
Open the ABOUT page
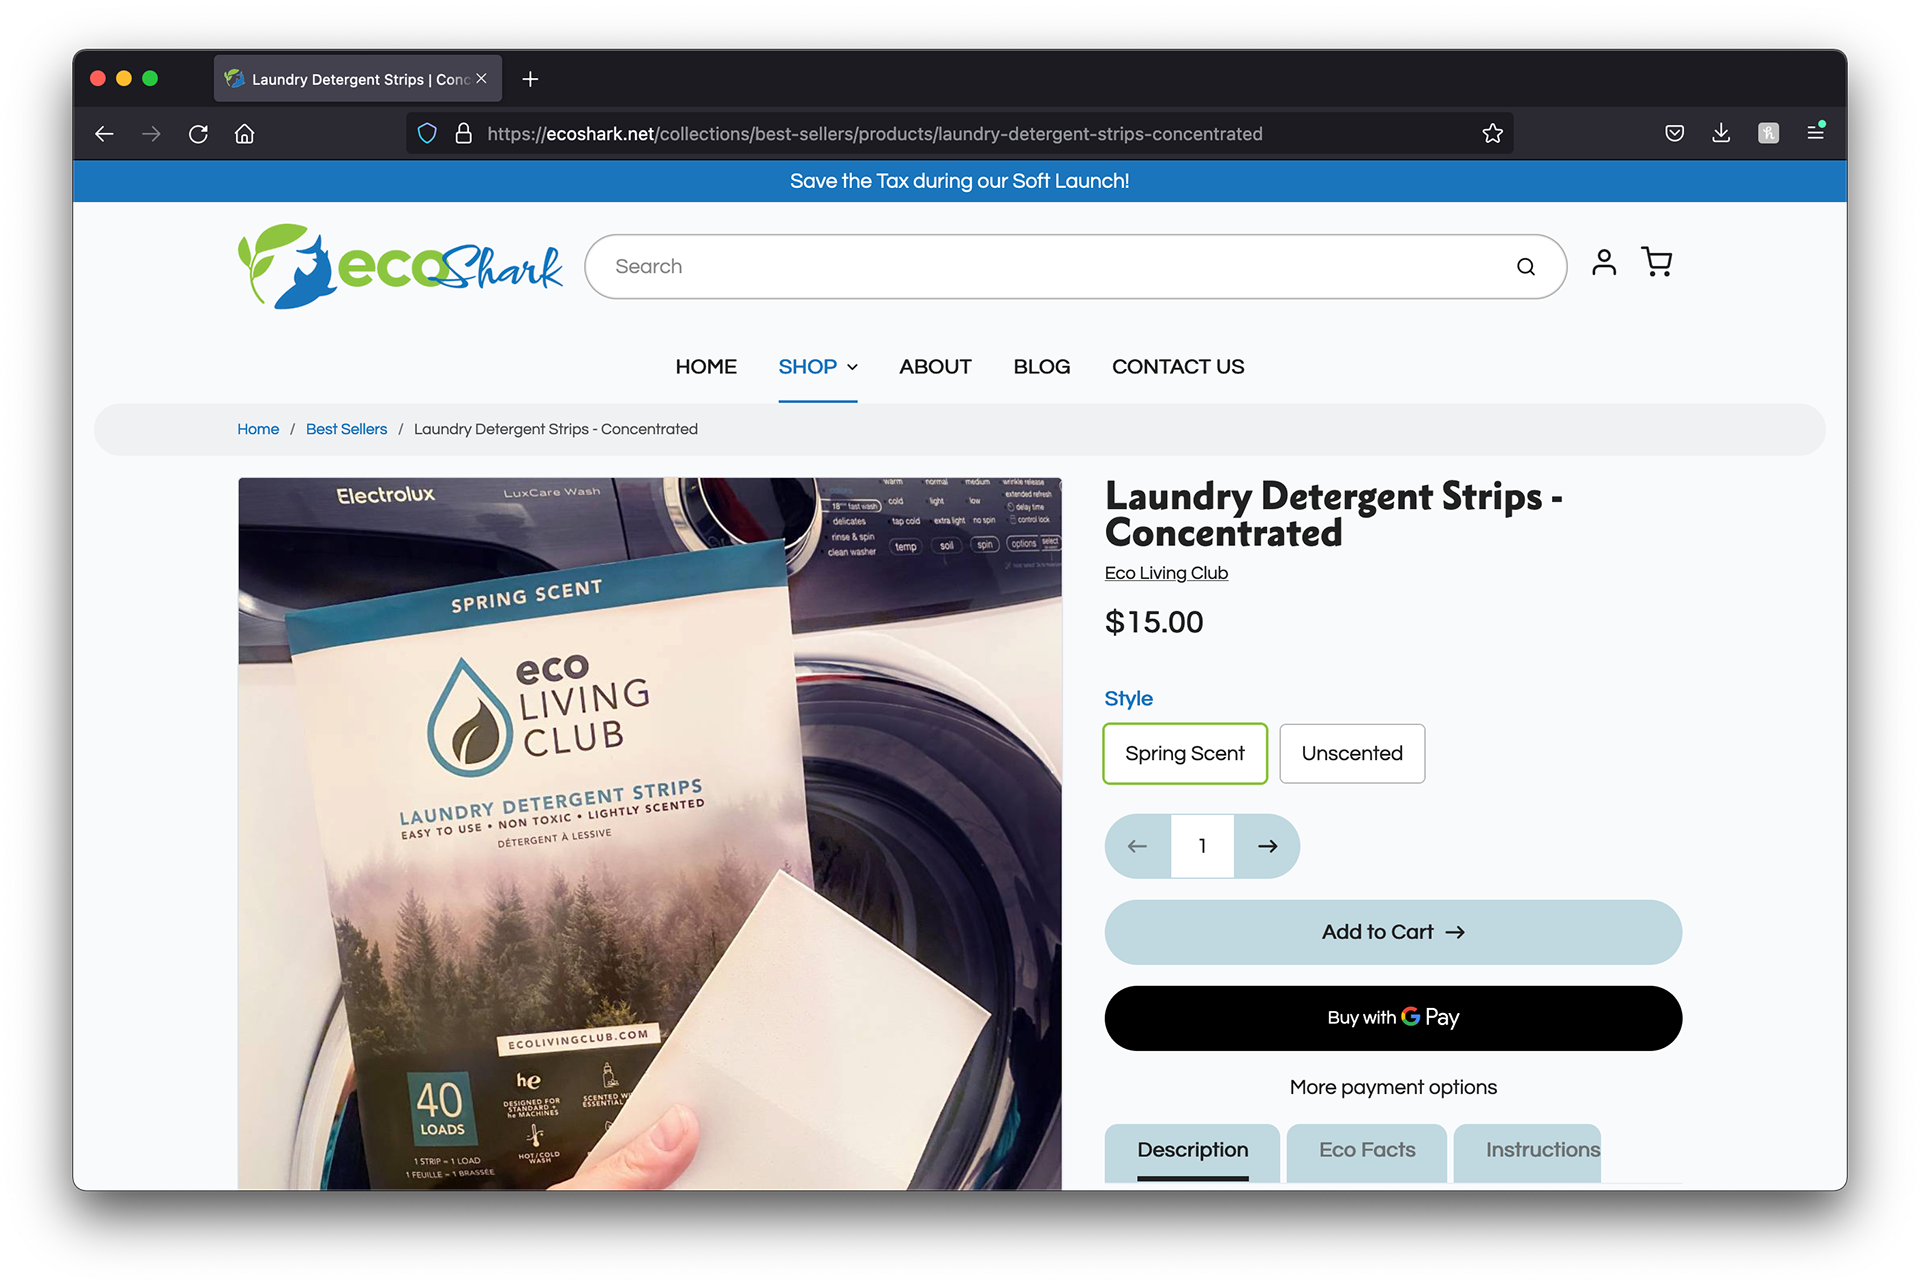tap(935, 367)
